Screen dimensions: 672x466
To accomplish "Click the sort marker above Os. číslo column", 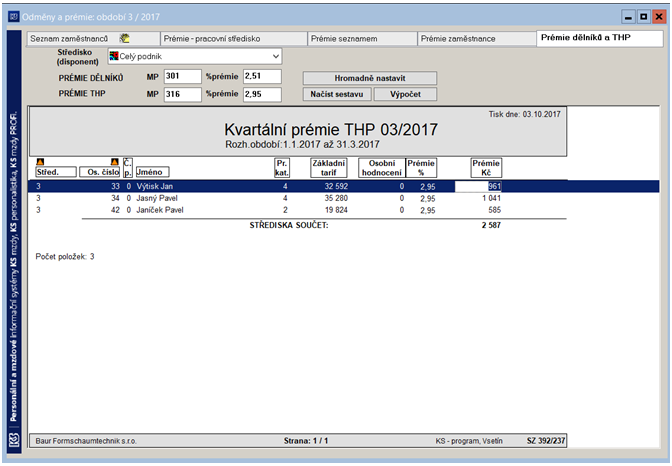I will 114,162.
